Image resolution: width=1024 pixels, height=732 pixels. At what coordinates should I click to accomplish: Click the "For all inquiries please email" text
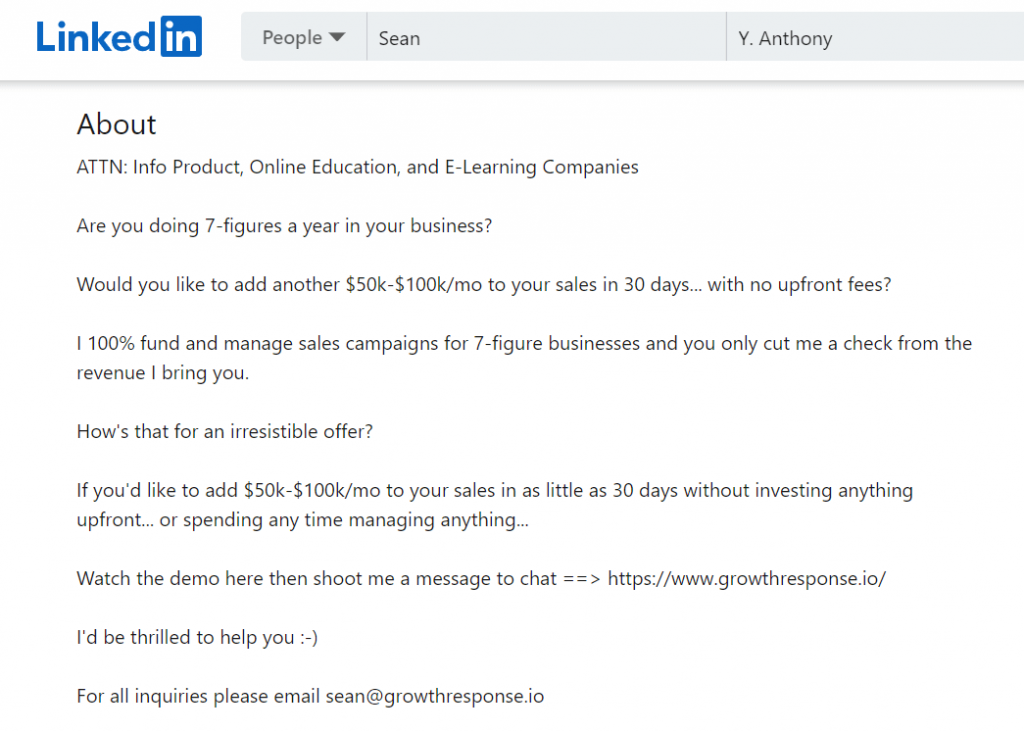tap(199, 696)
